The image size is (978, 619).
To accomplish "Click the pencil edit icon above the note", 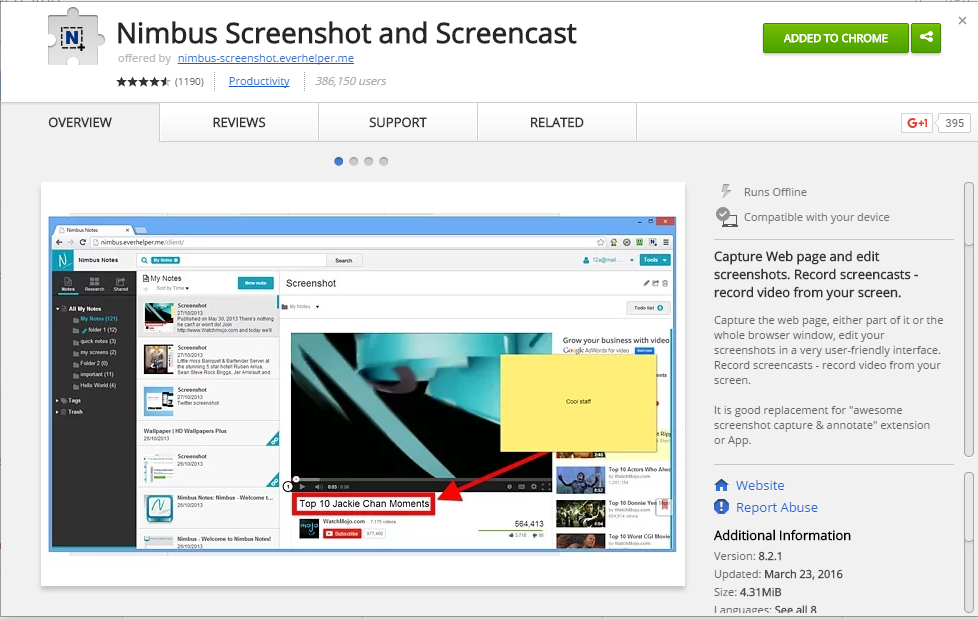I will (646, 284).
